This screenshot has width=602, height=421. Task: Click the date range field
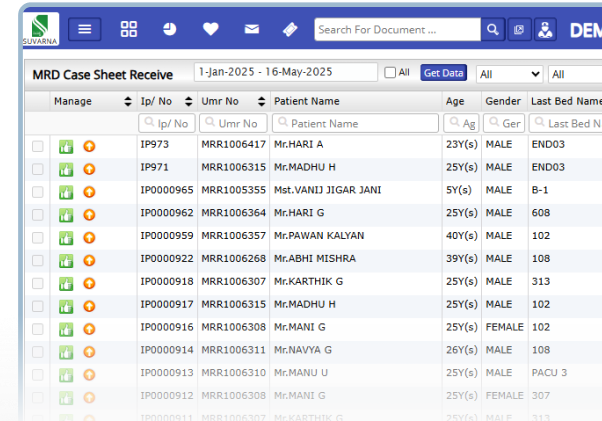pos(285,73)
